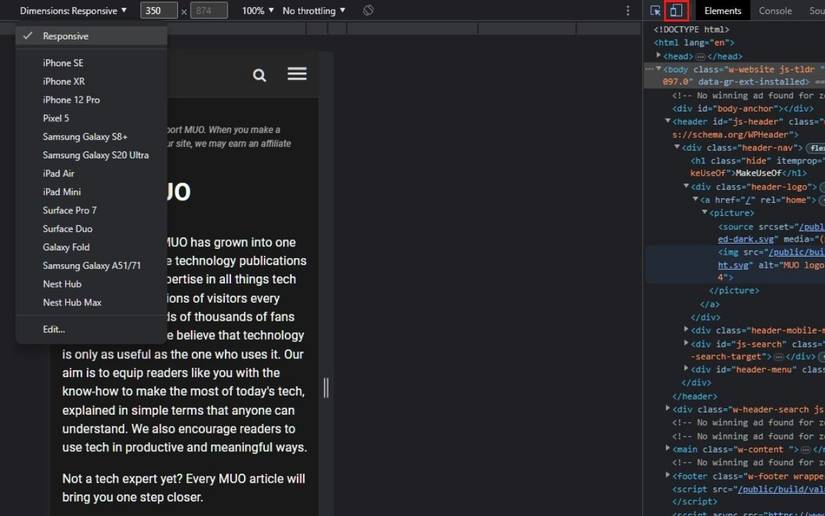Switch to the Console tab

pos(775,11)
